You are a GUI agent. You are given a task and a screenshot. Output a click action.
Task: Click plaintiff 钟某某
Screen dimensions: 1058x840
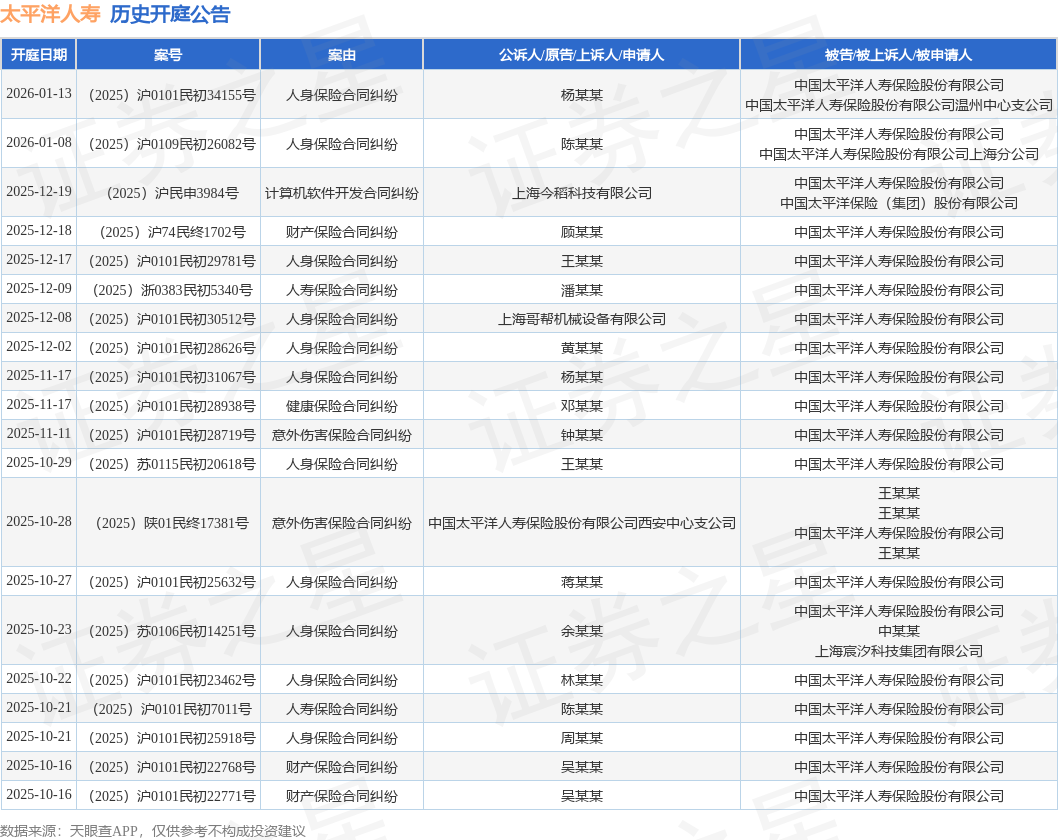(582, 435)
